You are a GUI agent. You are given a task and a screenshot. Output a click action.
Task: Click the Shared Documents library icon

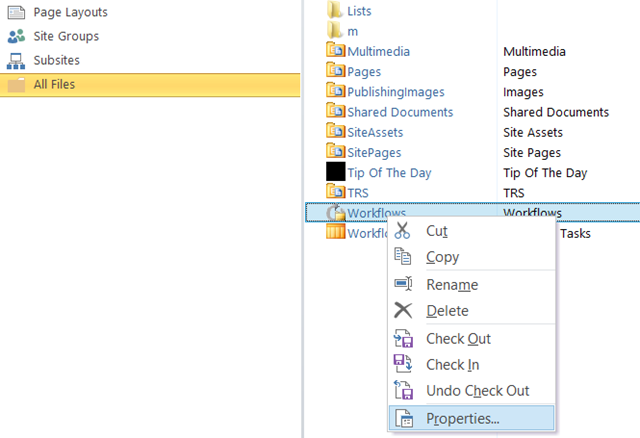coord(336,110)
